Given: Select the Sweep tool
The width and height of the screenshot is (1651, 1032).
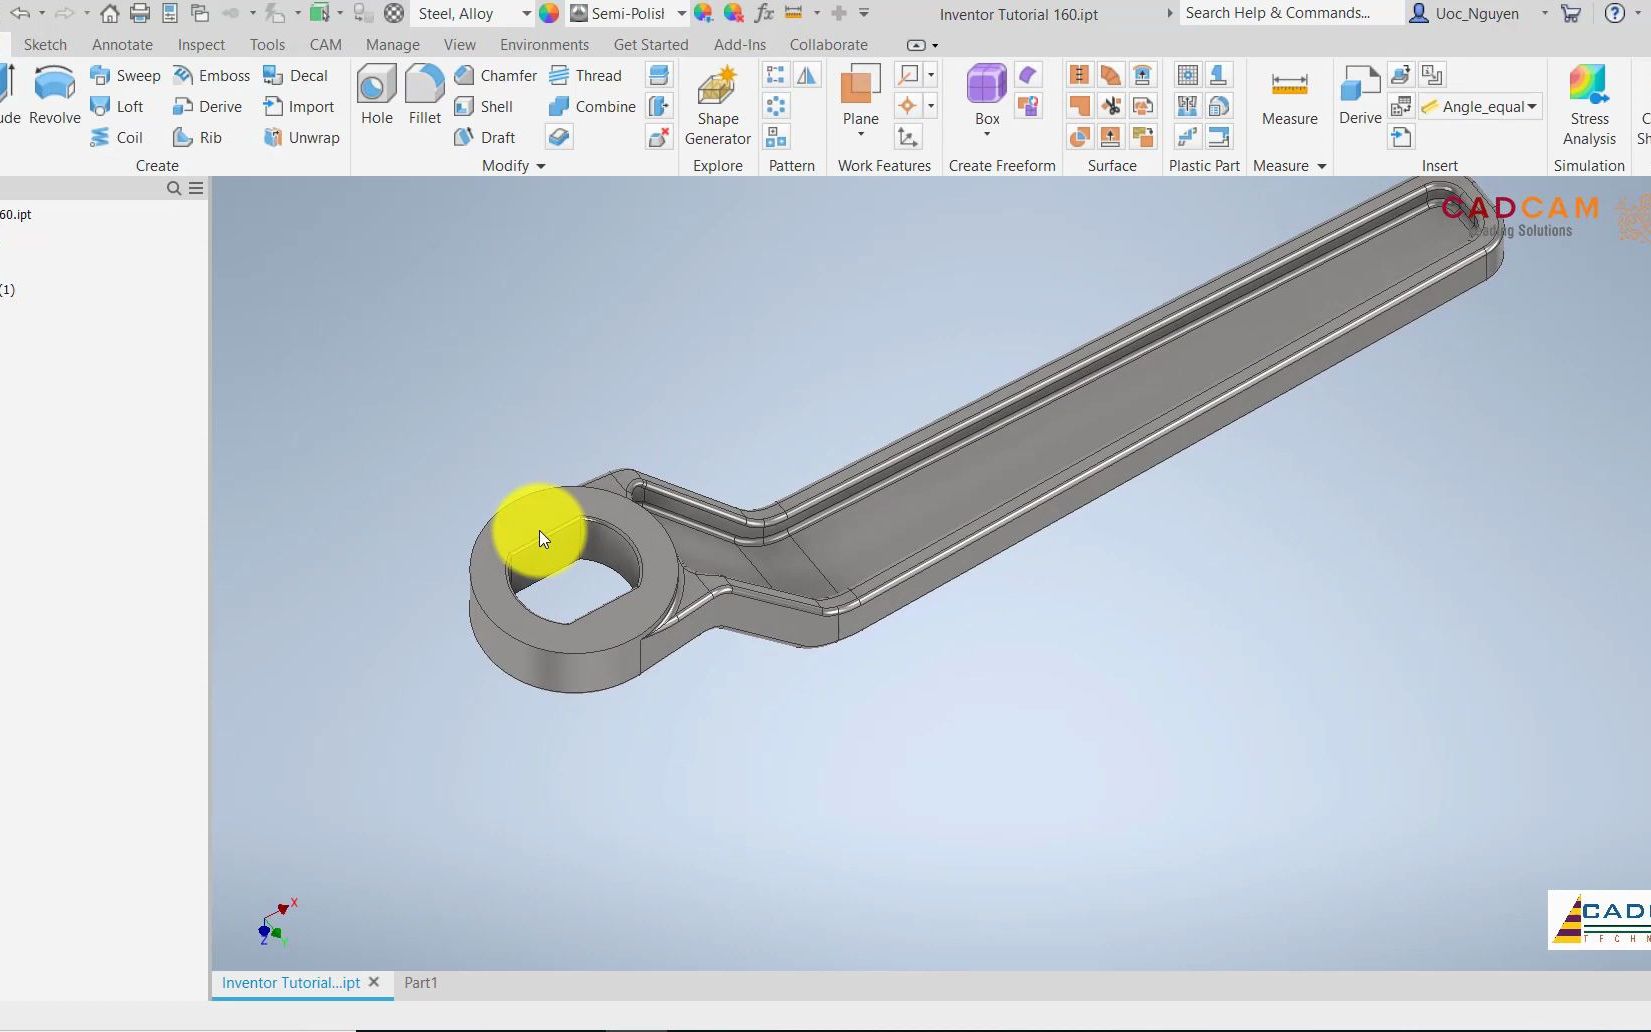Looking at the screenshot, I should pyautogui.click(x=125, y=75).
